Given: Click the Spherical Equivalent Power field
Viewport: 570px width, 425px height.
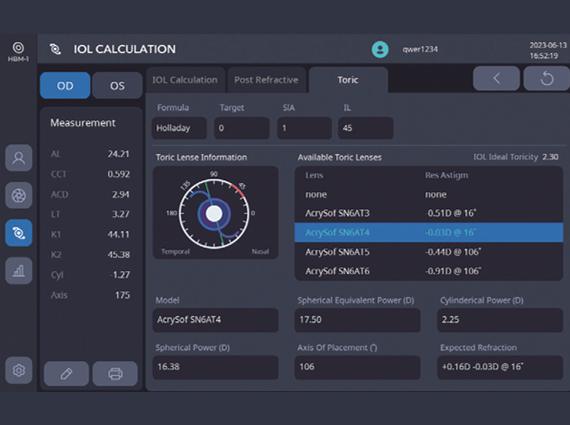Looking at the screenshot, I should click(358, 320).
